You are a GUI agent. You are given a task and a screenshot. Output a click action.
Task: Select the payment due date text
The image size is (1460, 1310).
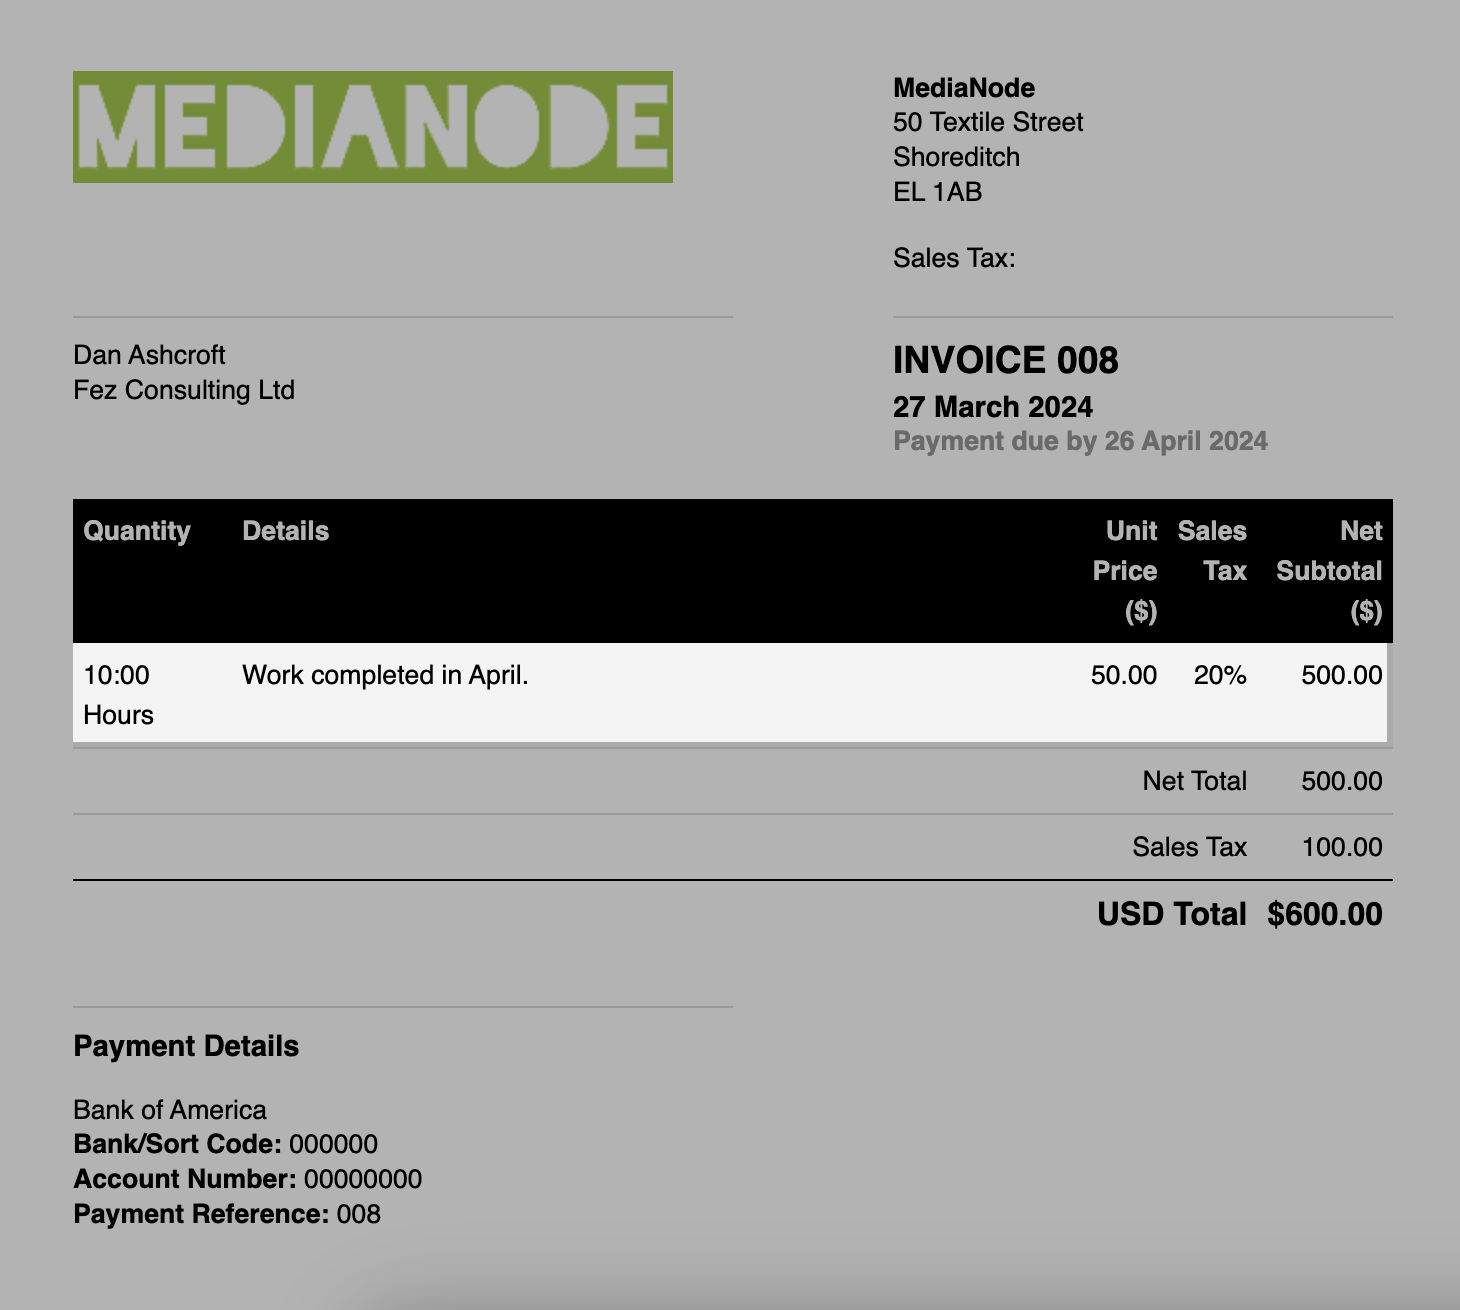point(1080,440)
